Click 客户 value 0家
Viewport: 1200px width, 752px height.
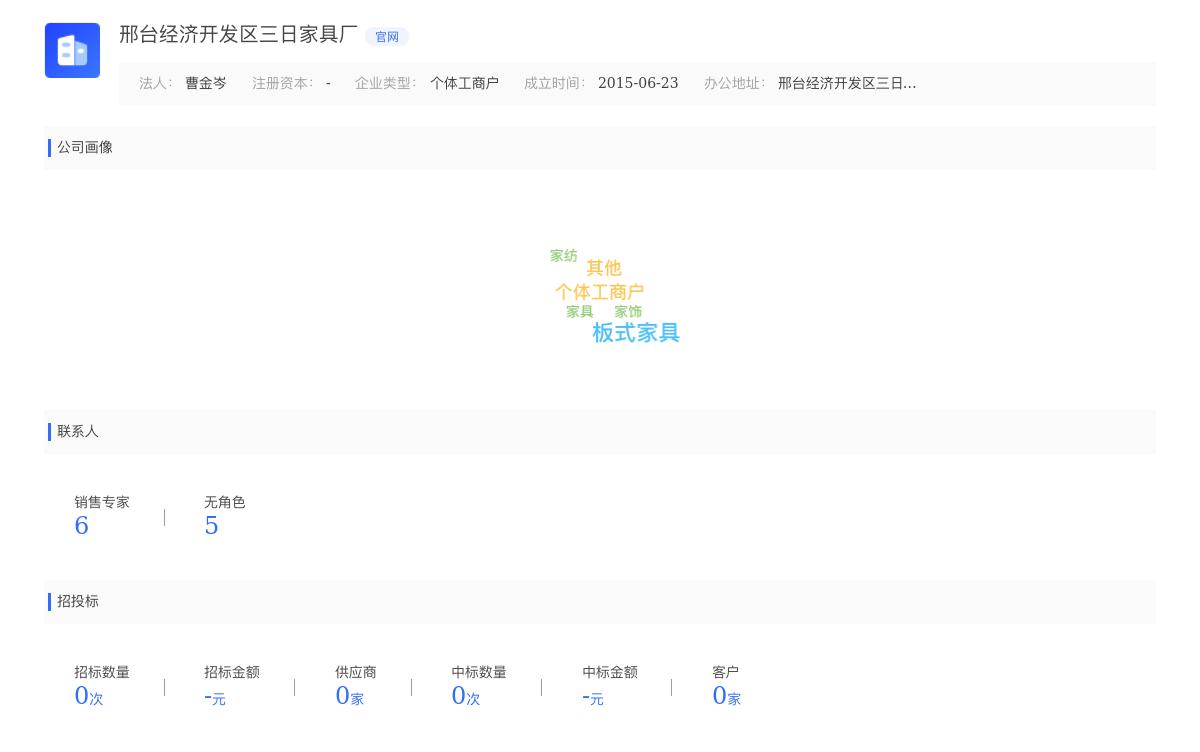click(727, 696)
